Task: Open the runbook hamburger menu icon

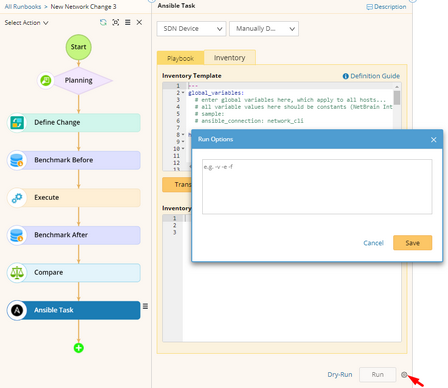Action: coord(128,22)
